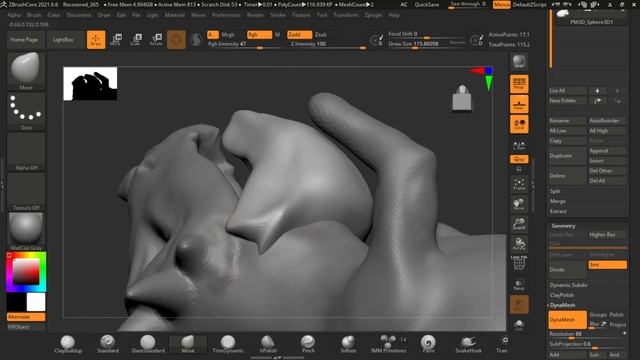The width and height of the screenshot is (640, 360).
Task: Select the DamStandard brush
Action: click(148, 344)
